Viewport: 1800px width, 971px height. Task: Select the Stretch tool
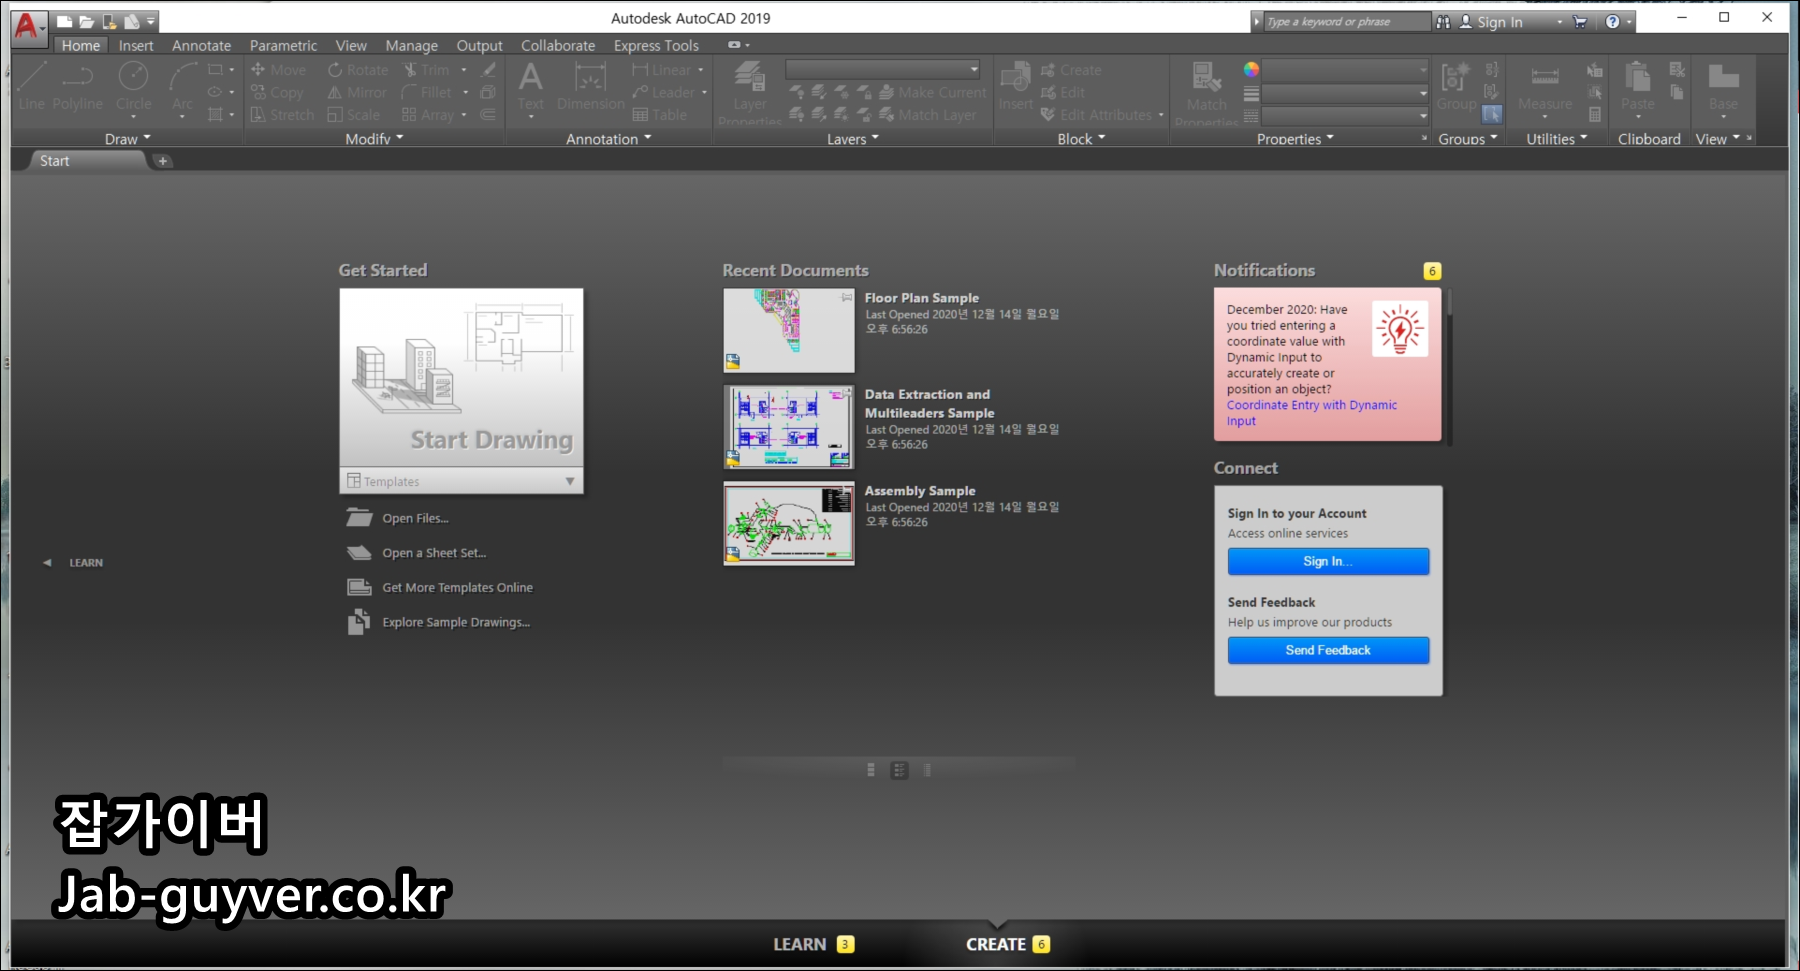click(282, 115)
